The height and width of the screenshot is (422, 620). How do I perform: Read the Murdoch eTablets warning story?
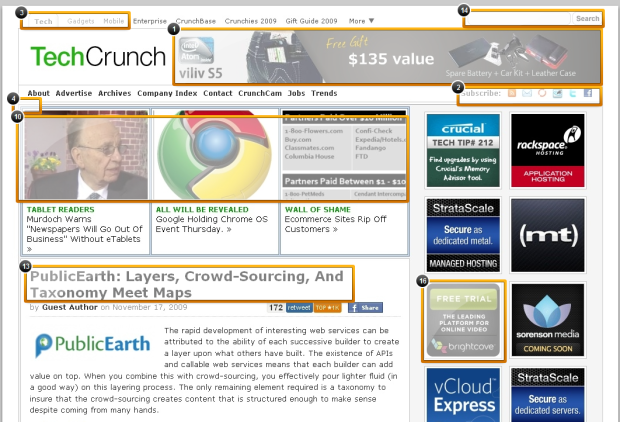point(85,234)
